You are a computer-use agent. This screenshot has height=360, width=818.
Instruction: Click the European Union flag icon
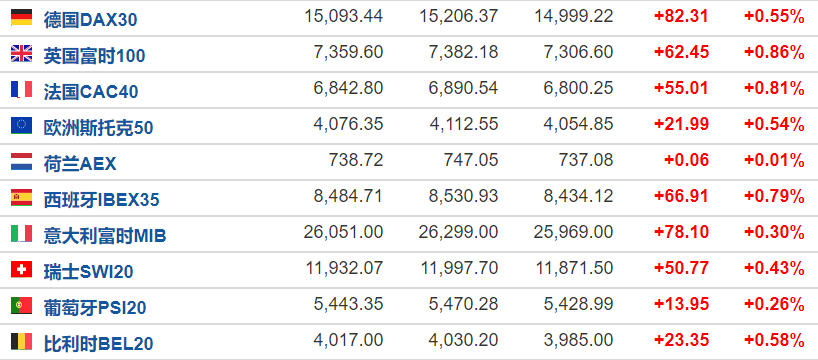[21, 125]
